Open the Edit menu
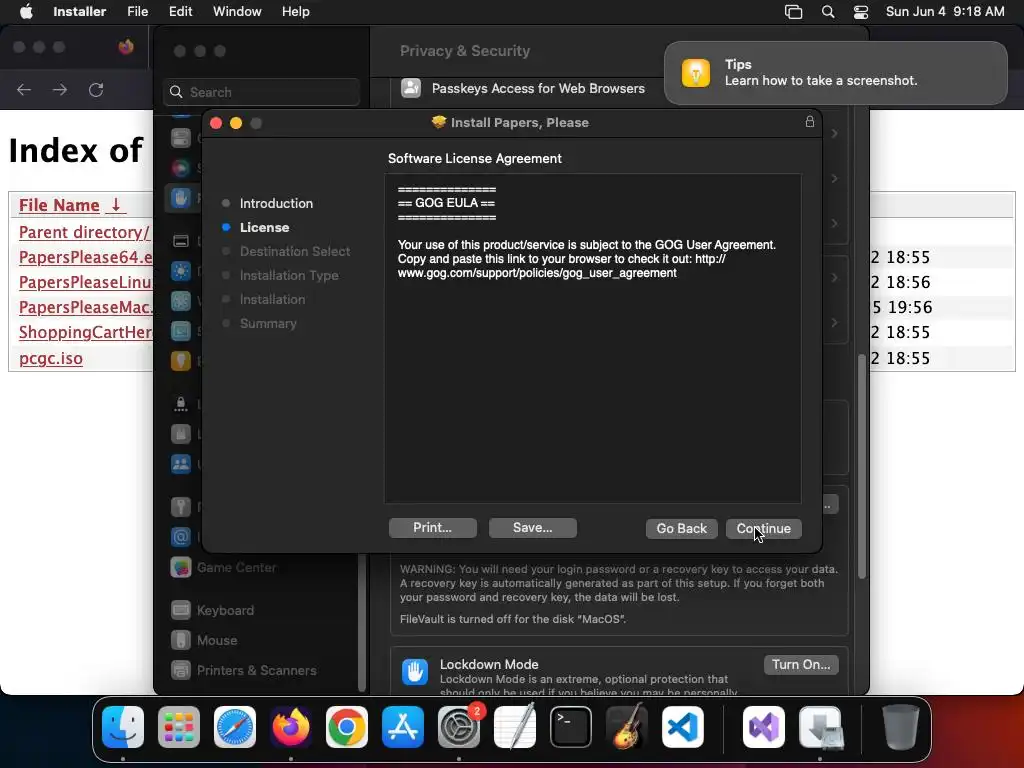Screen dimensions: 1024x768 (x=180, y=12)
